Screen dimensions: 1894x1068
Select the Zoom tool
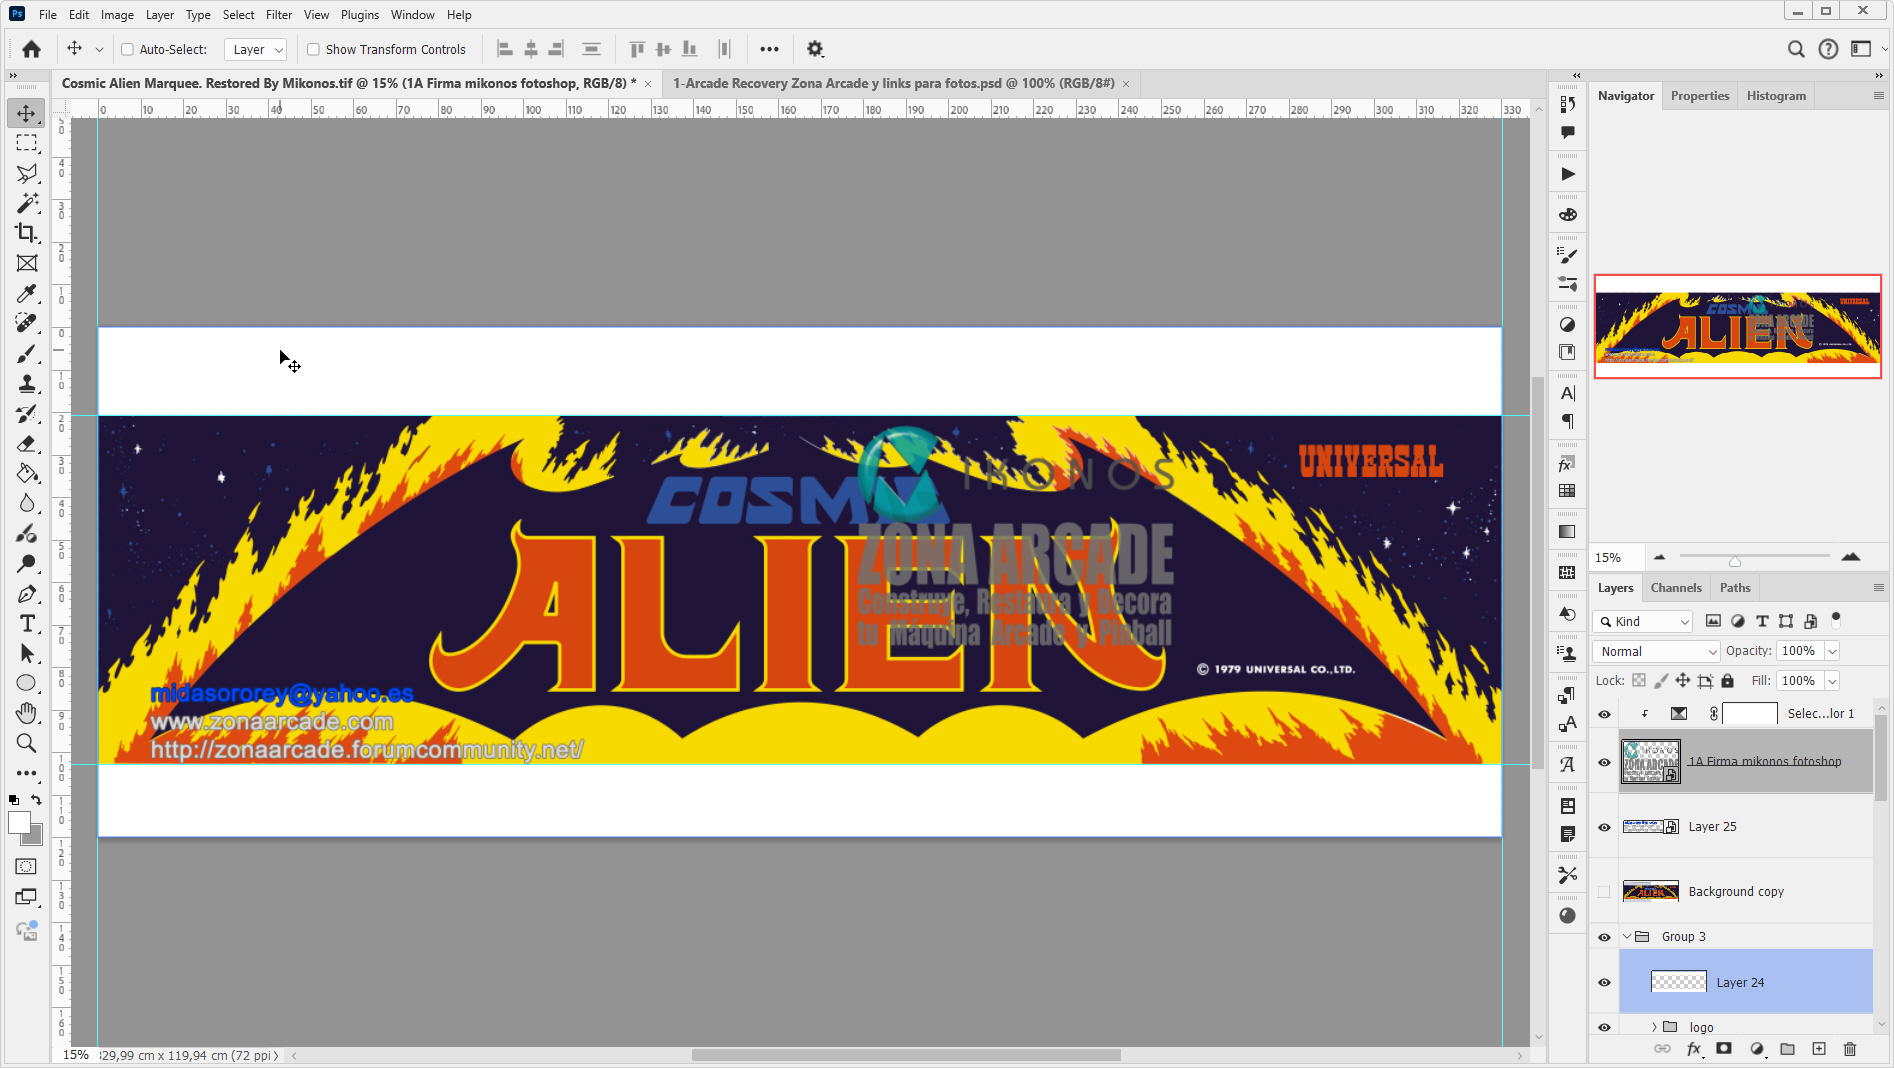26,743
